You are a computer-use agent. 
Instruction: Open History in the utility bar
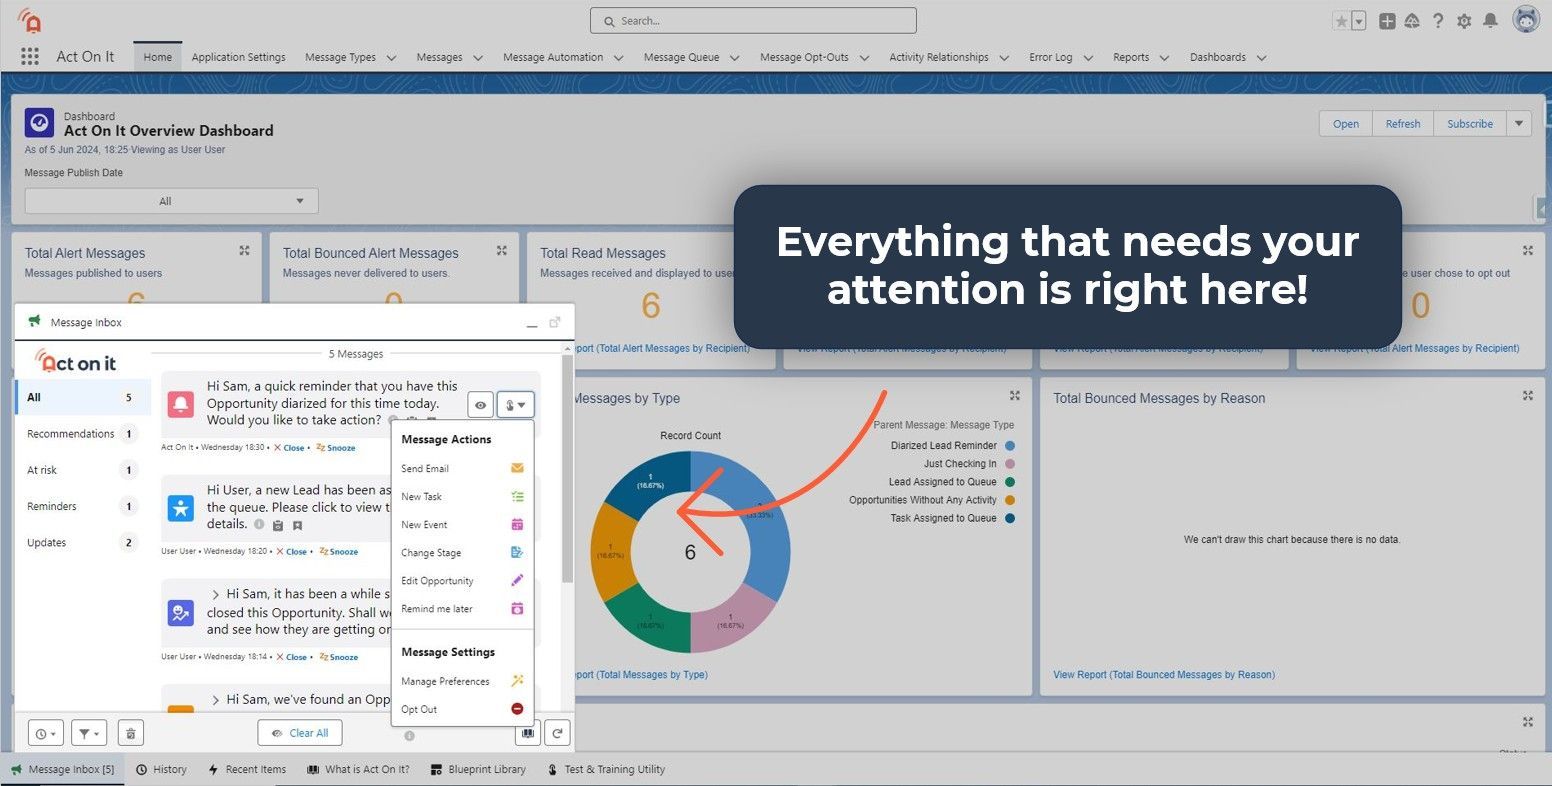[x=161, y=769]
